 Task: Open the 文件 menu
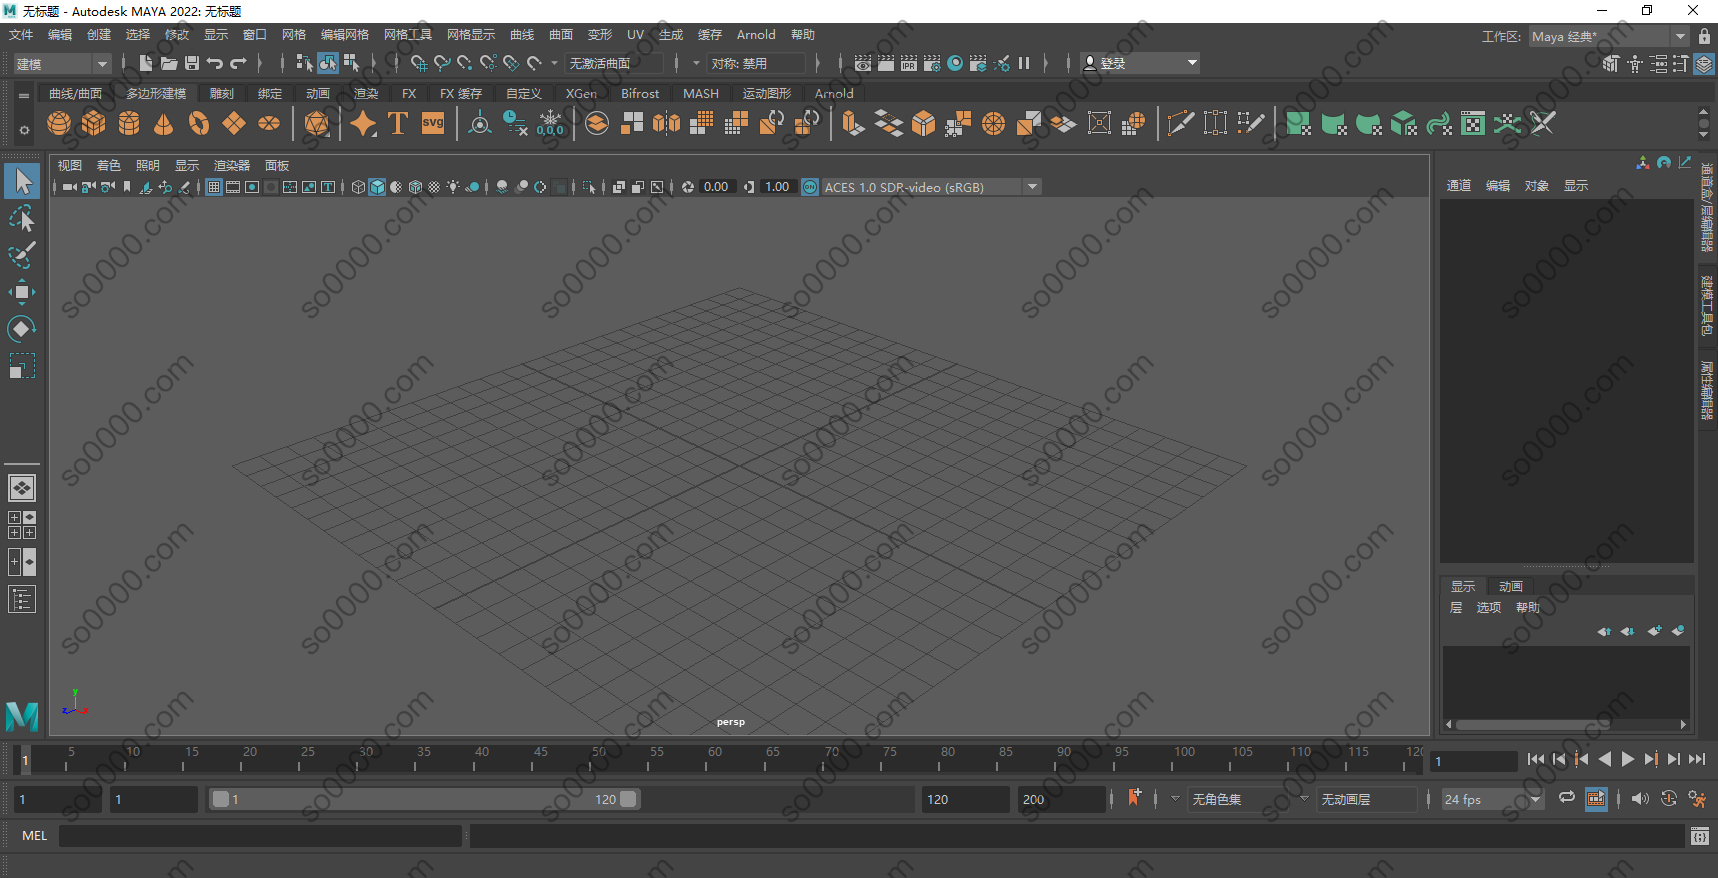pos(21,35)
